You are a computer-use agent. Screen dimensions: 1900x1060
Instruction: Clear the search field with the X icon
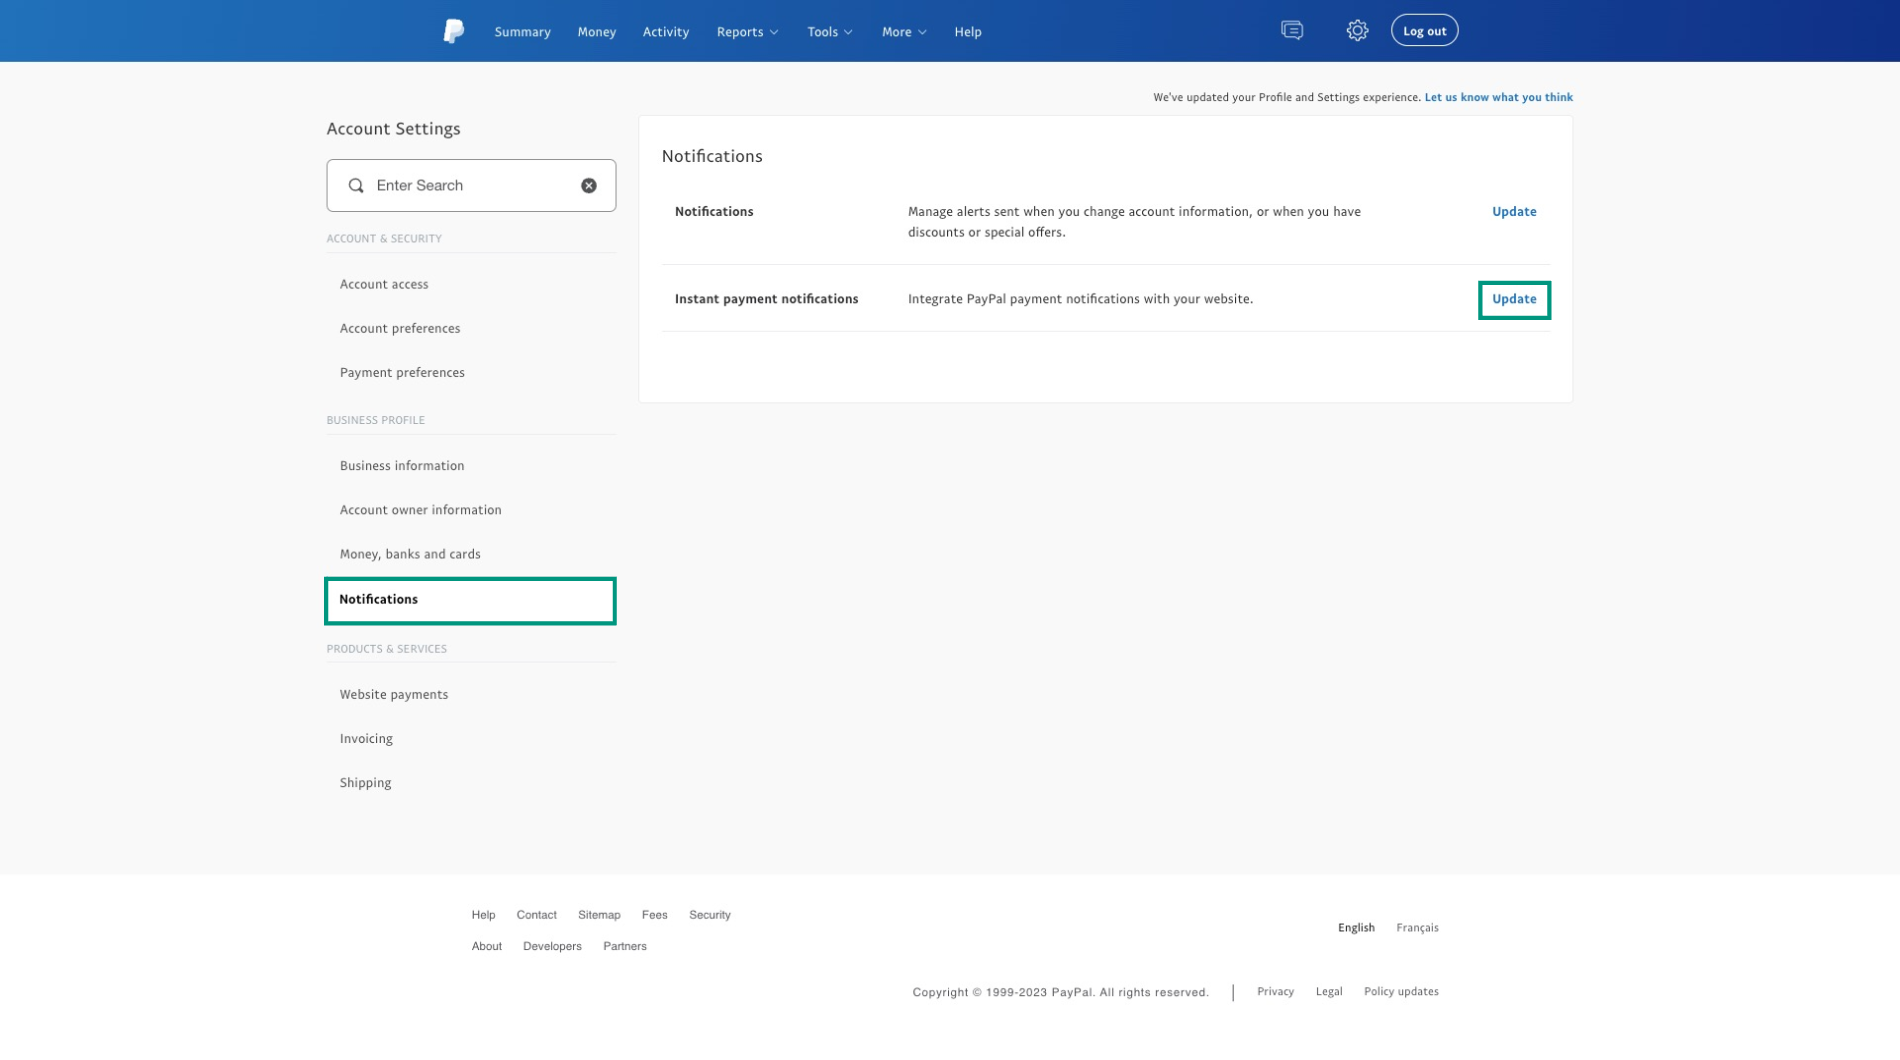pyautogui.click(x=589, y=185)
